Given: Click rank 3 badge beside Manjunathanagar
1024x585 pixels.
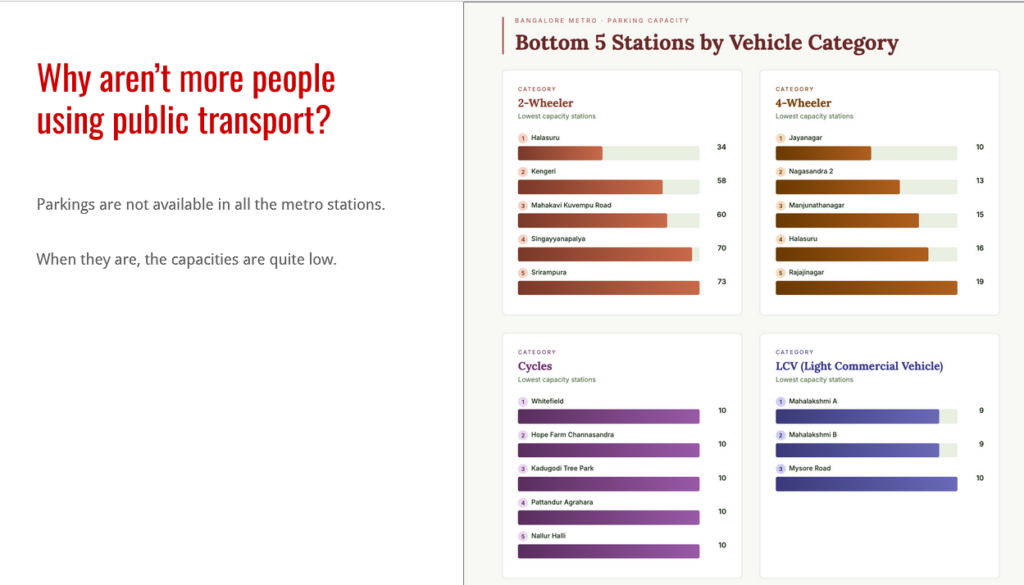Looking at the screenshot, I should click(x=780, y=205).
